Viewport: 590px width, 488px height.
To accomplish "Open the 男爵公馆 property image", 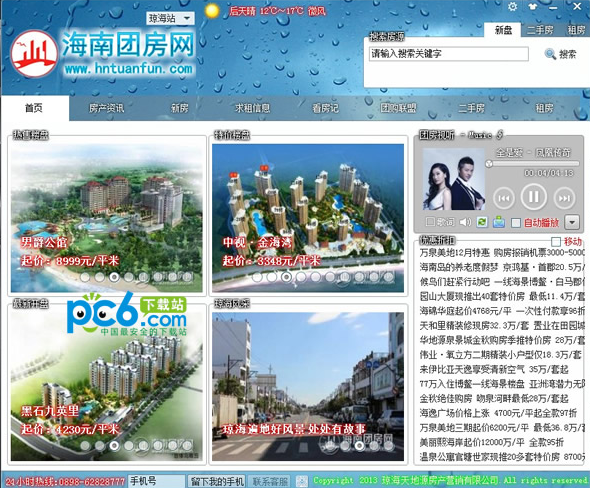I will point(107,217).
